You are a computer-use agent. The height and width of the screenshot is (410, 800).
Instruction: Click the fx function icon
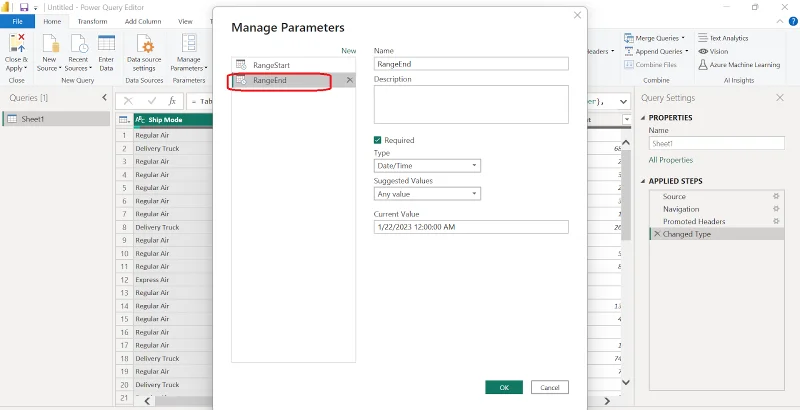pyautogui.click(x=172, y=101)
